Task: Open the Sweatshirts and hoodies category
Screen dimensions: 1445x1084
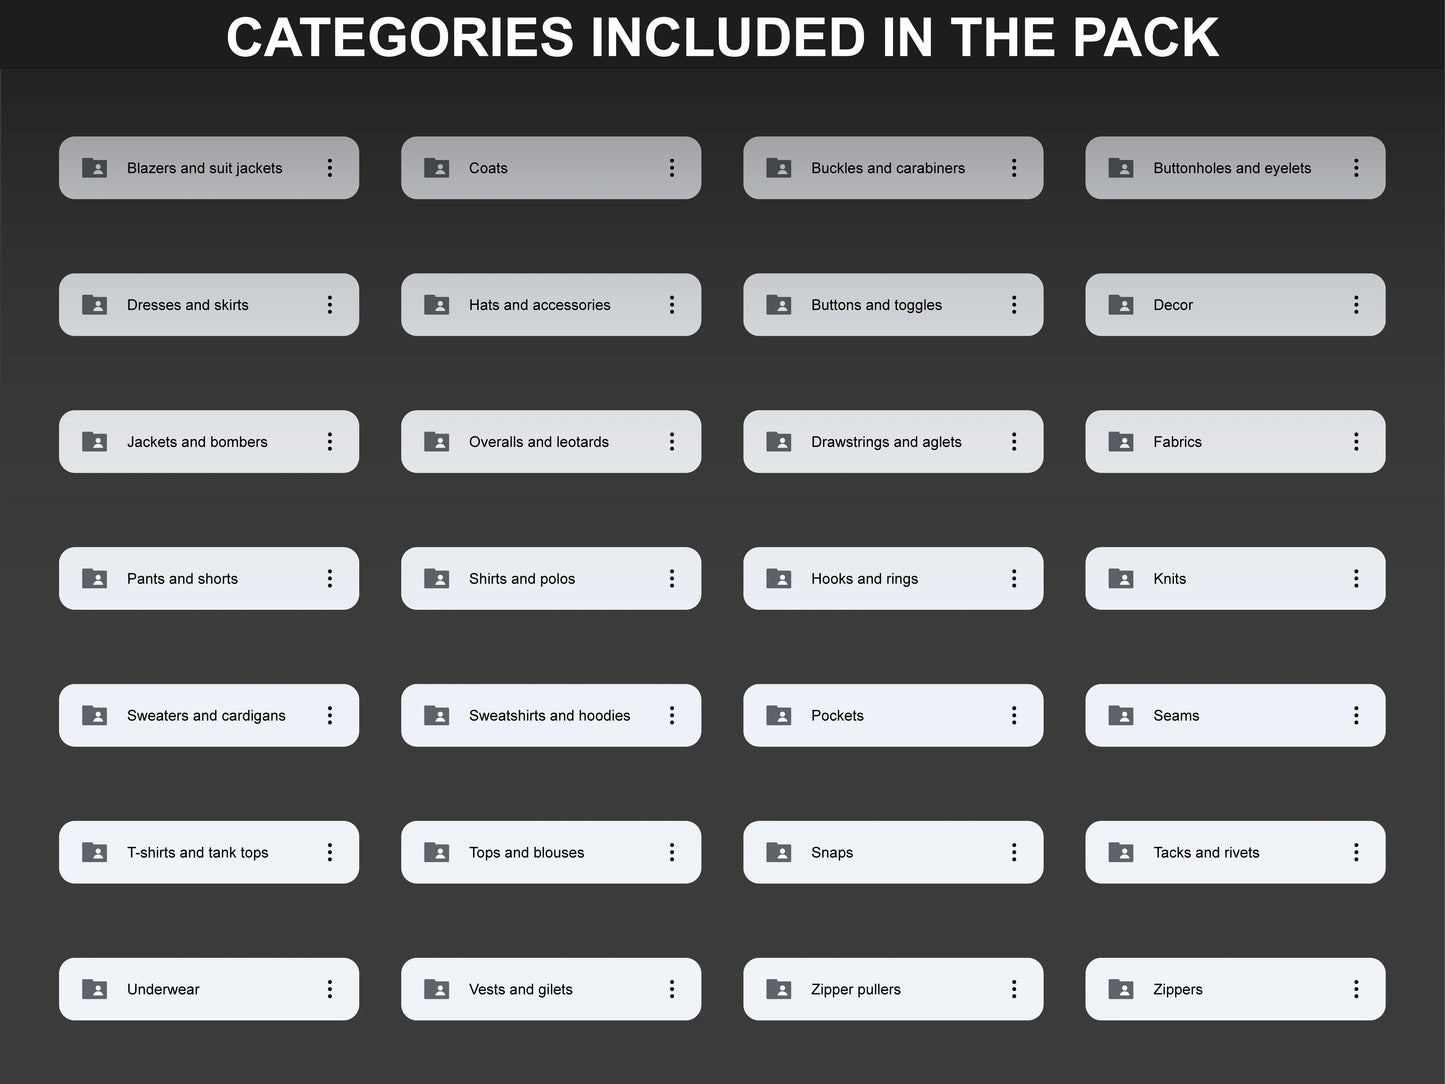Action: click(x=550, y=715)
